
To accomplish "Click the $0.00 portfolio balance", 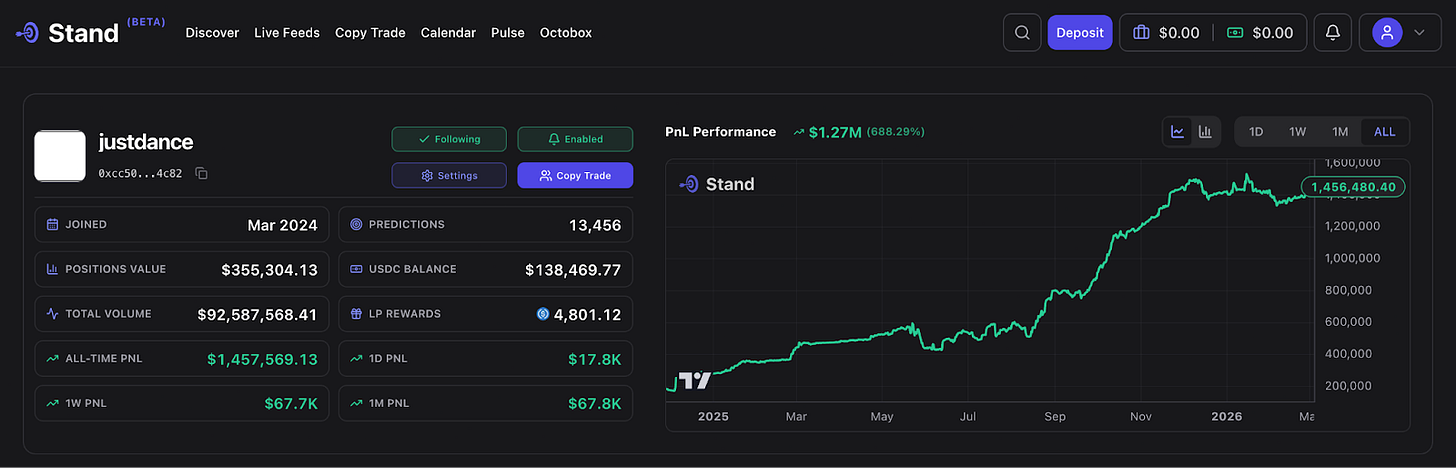I will 1179,33.
